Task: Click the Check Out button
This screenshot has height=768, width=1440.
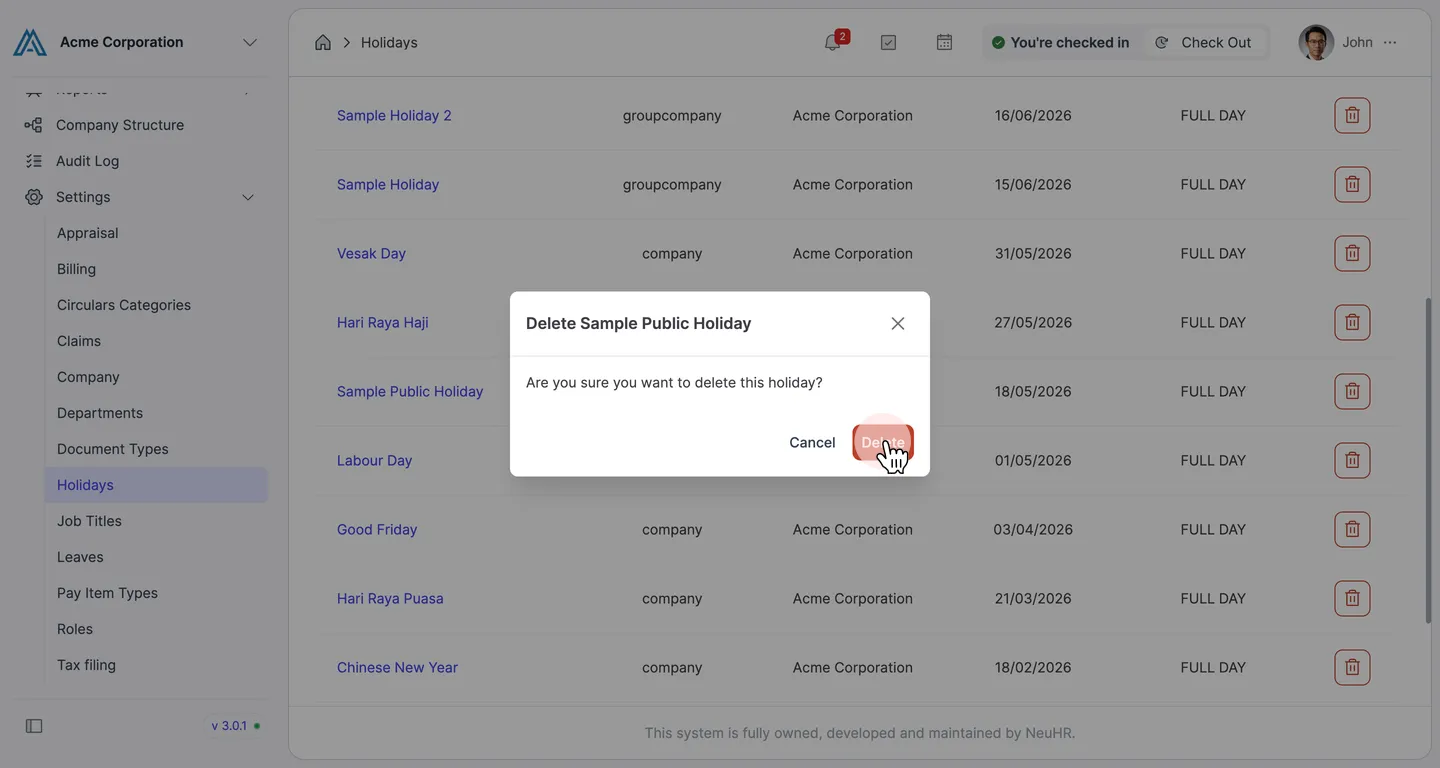Action: (x=1204, y=42)
